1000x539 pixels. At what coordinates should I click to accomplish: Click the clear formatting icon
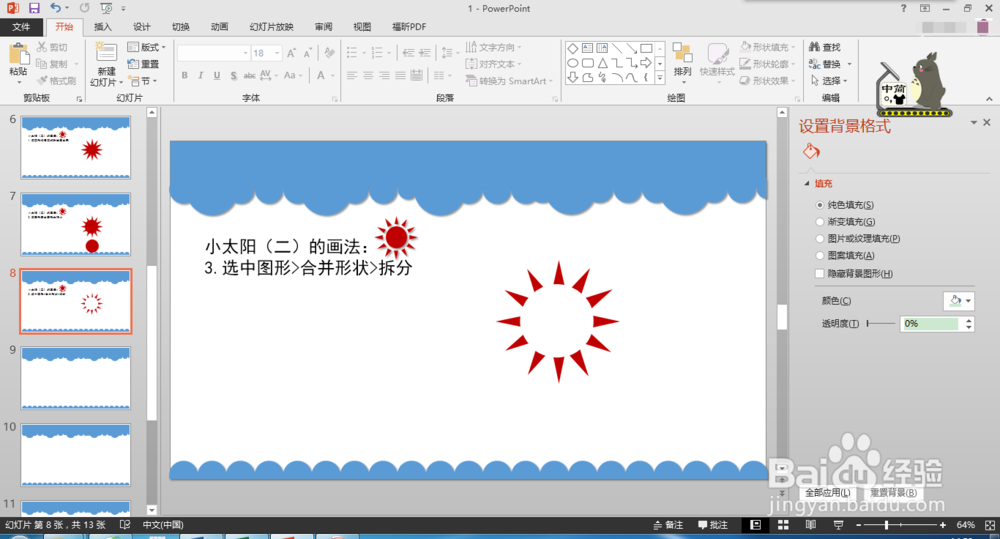tap(329, 53)
